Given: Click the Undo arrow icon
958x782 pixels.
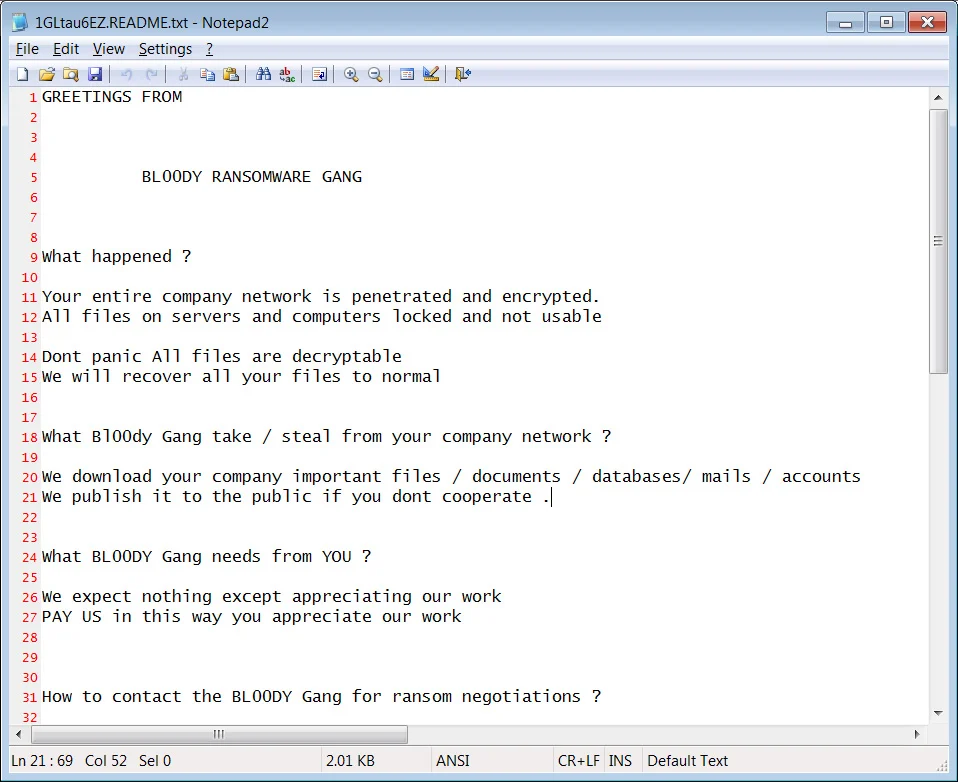Looking at the screenshot, I should [126, 74].
